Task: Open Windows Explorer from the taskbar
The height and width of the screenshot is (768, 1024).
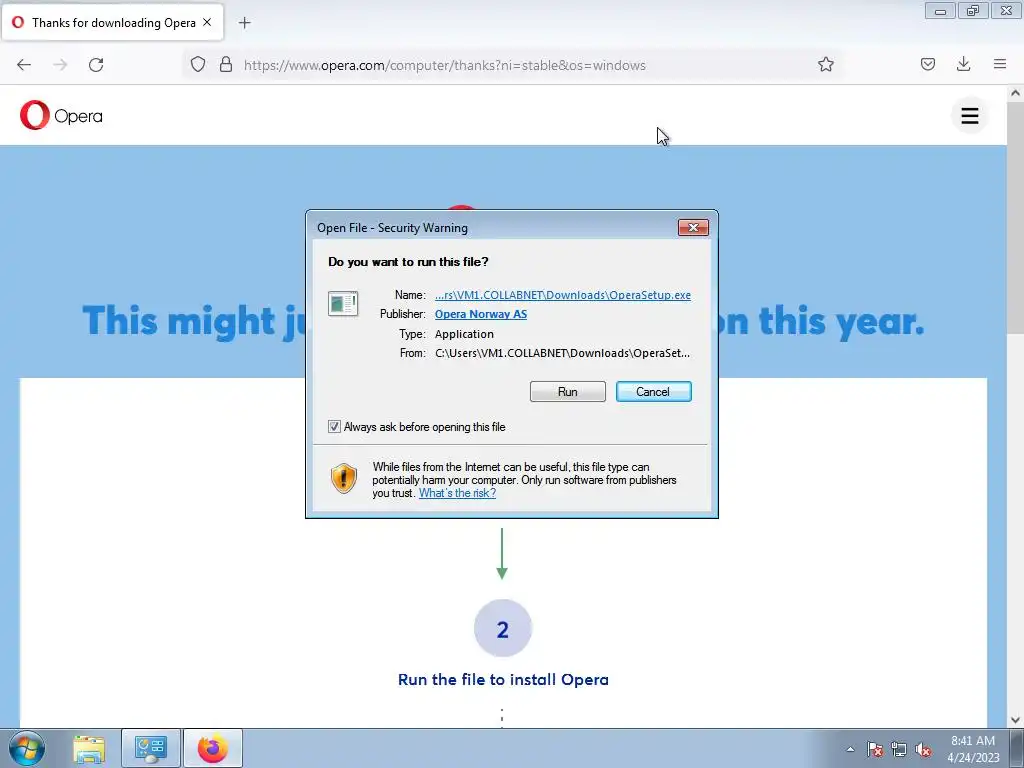Action: [89, 749]
